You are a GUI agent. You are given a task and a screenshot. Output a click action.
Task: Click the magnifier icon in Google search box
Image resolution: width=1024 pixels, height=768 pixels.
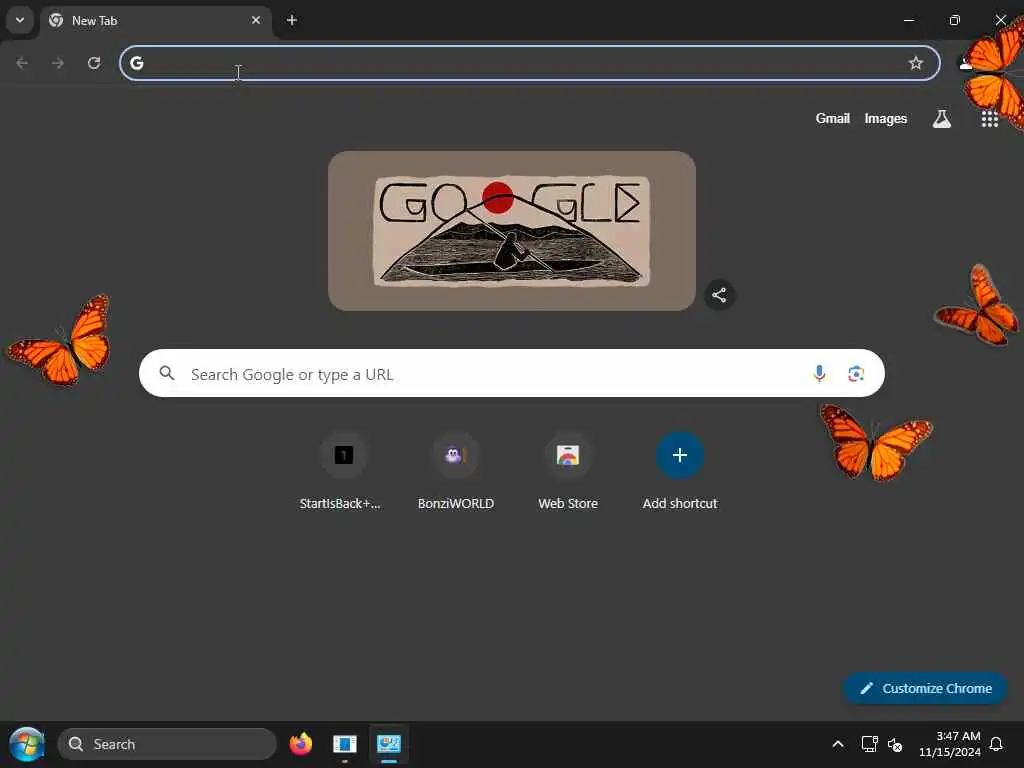point(167,373)
